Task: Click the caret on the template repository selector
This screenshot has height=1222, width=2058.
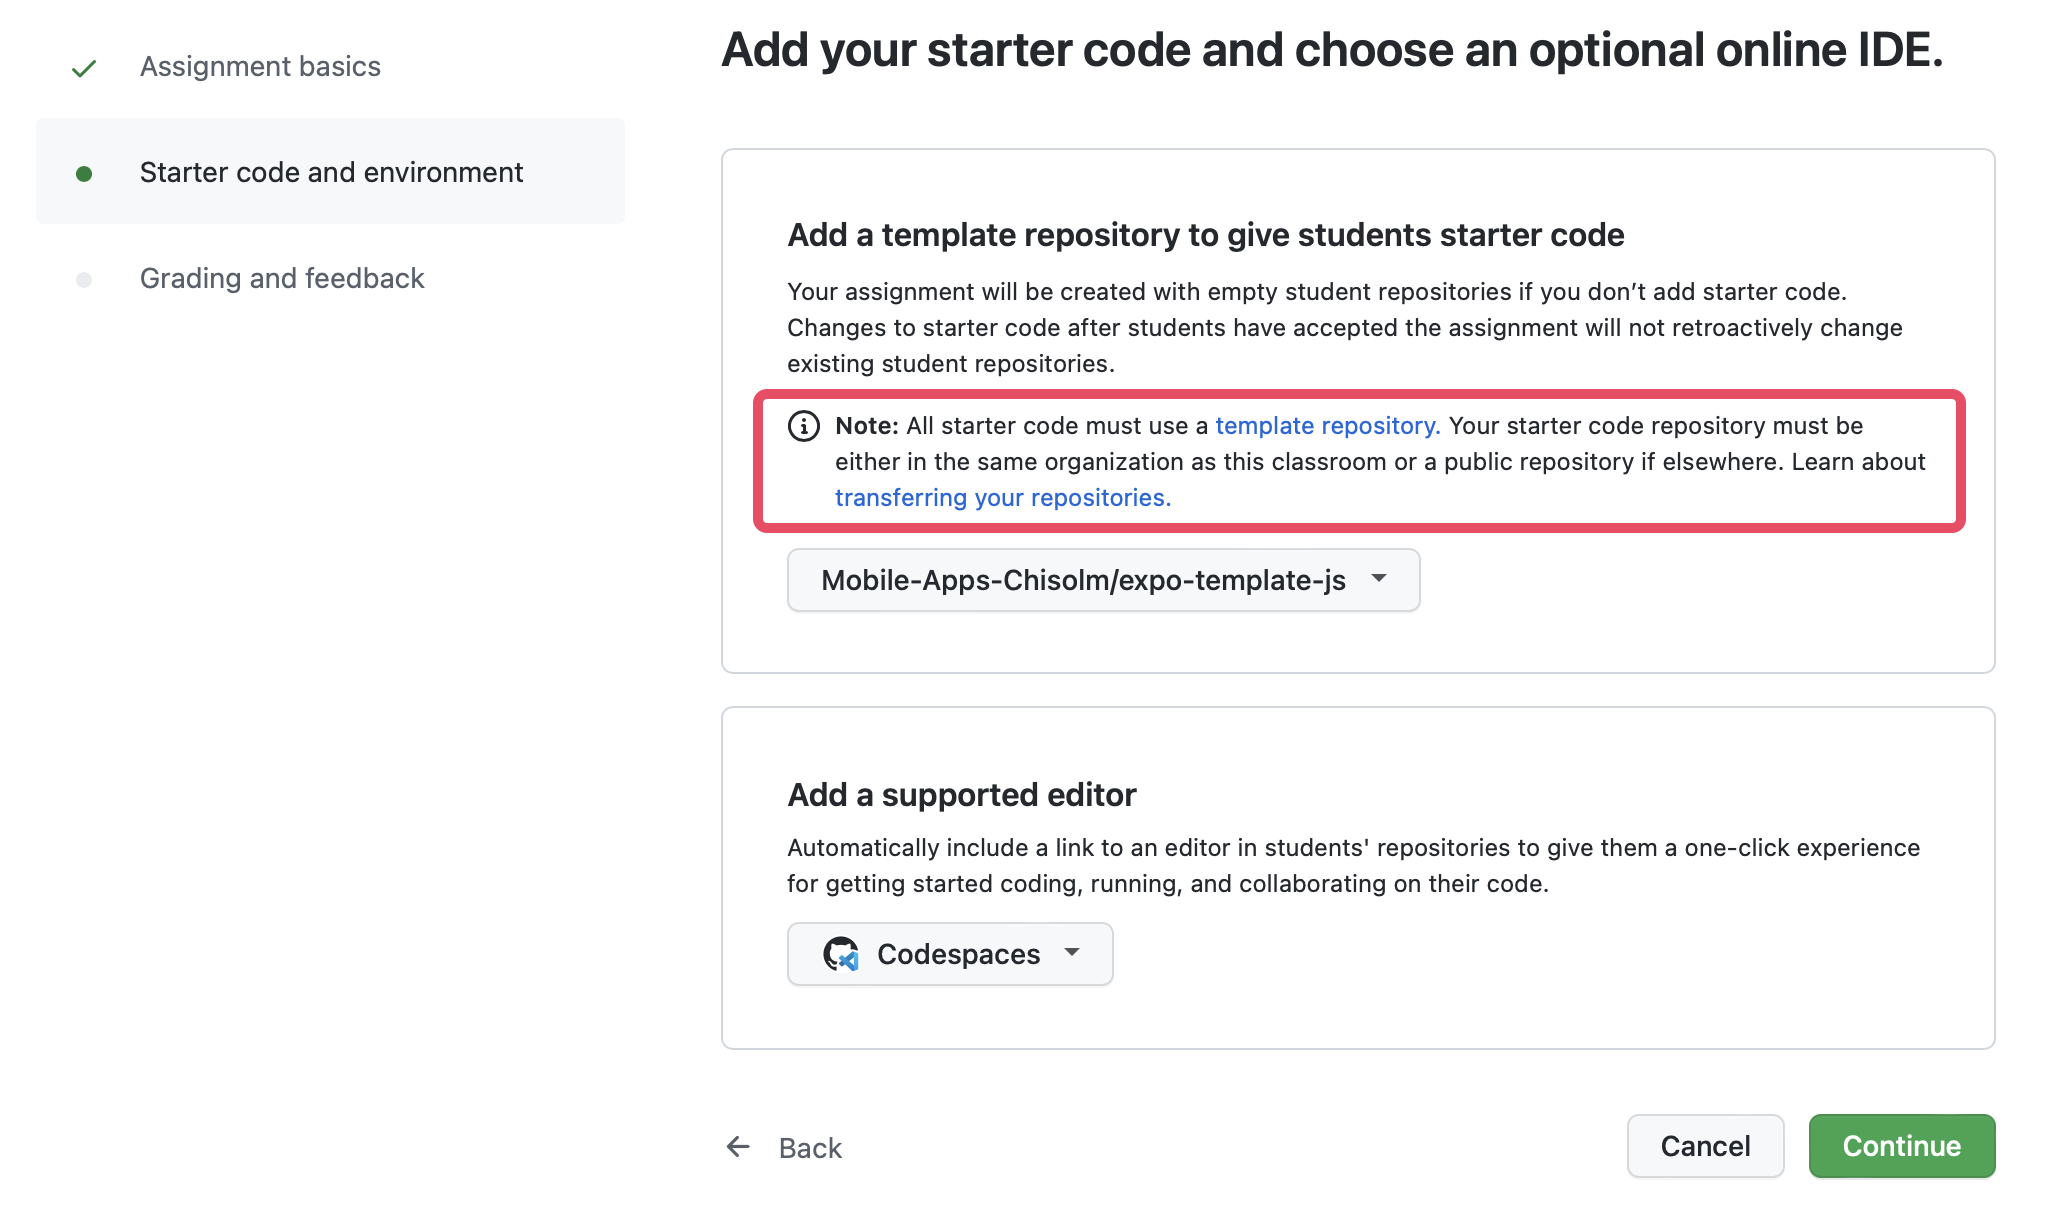Action: (x=1380, y=579)
